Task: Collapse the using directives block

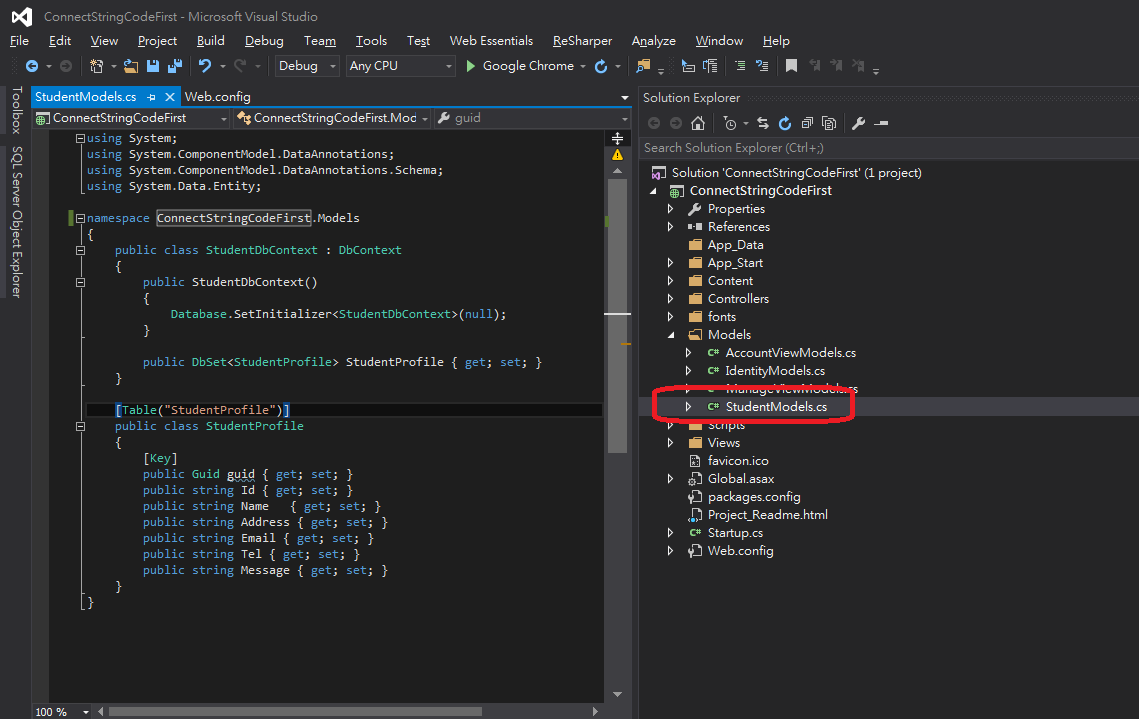Action: (x=81, y=138)
